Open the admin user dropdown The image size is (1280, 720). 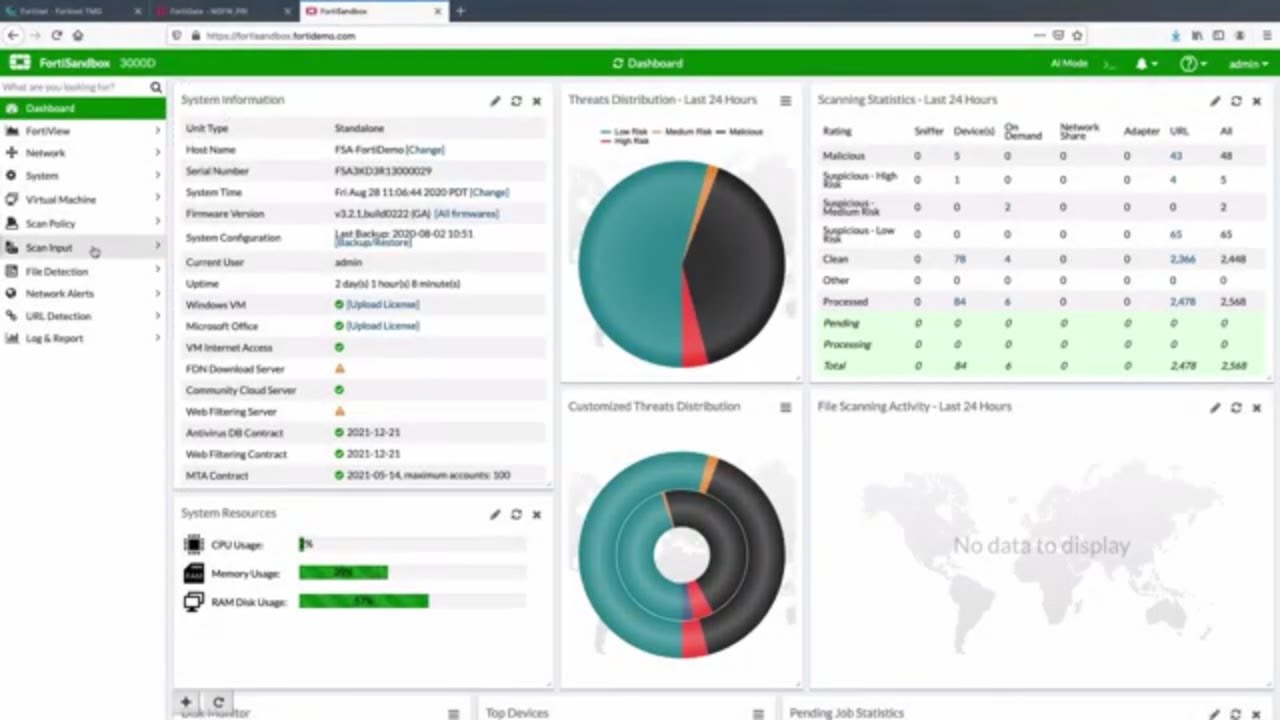[x=1246, y=63]
